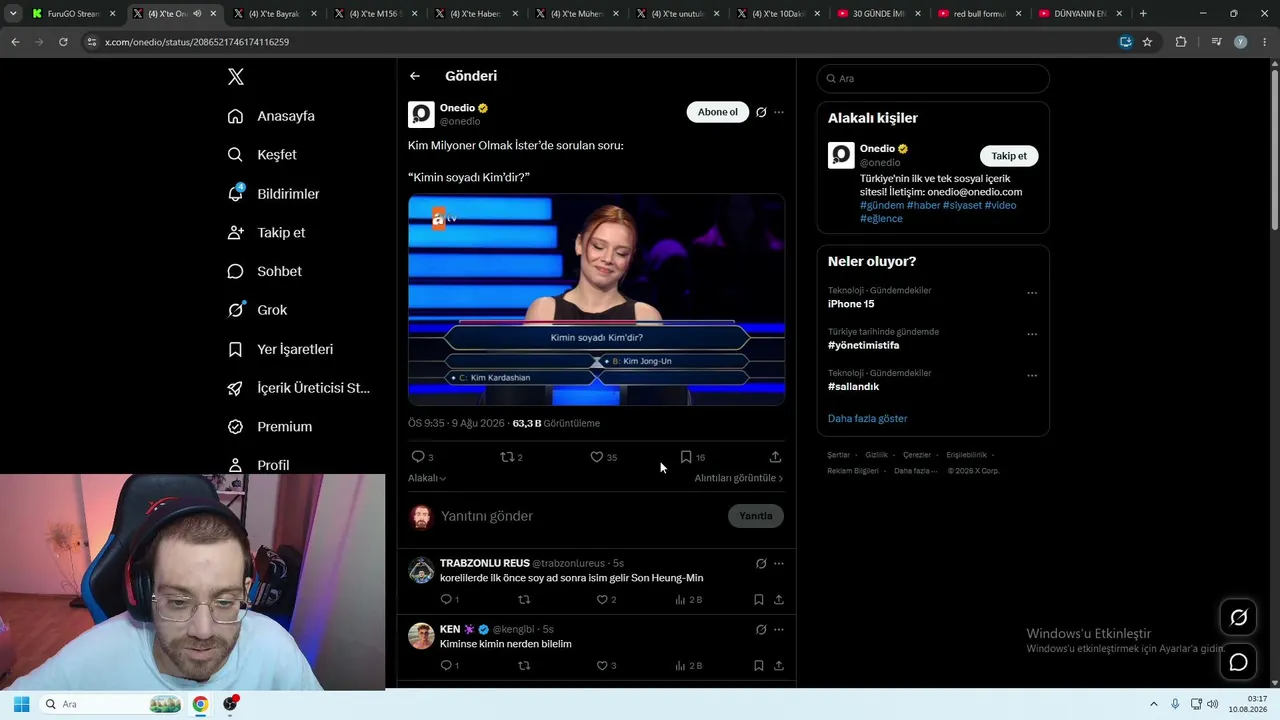Reply to KEN's comment
Viewport: 1280px width, 720px height.
[x=446, y=666]
